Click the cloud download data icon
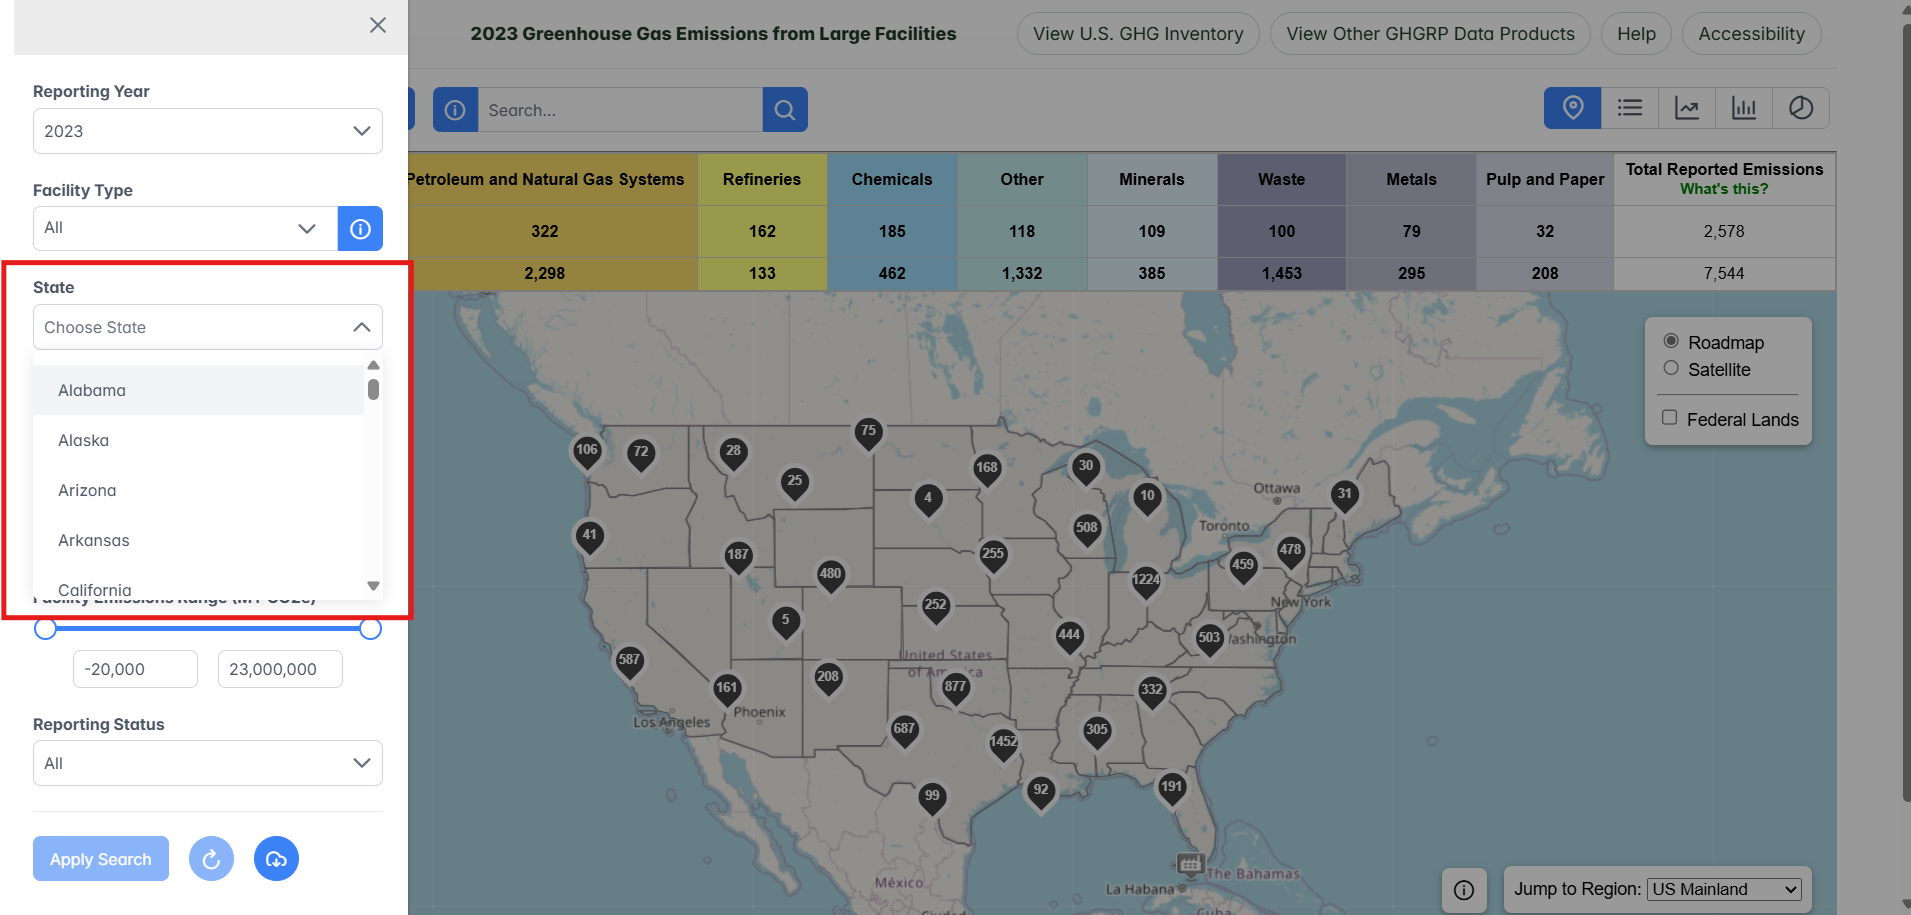 [276, 858]
